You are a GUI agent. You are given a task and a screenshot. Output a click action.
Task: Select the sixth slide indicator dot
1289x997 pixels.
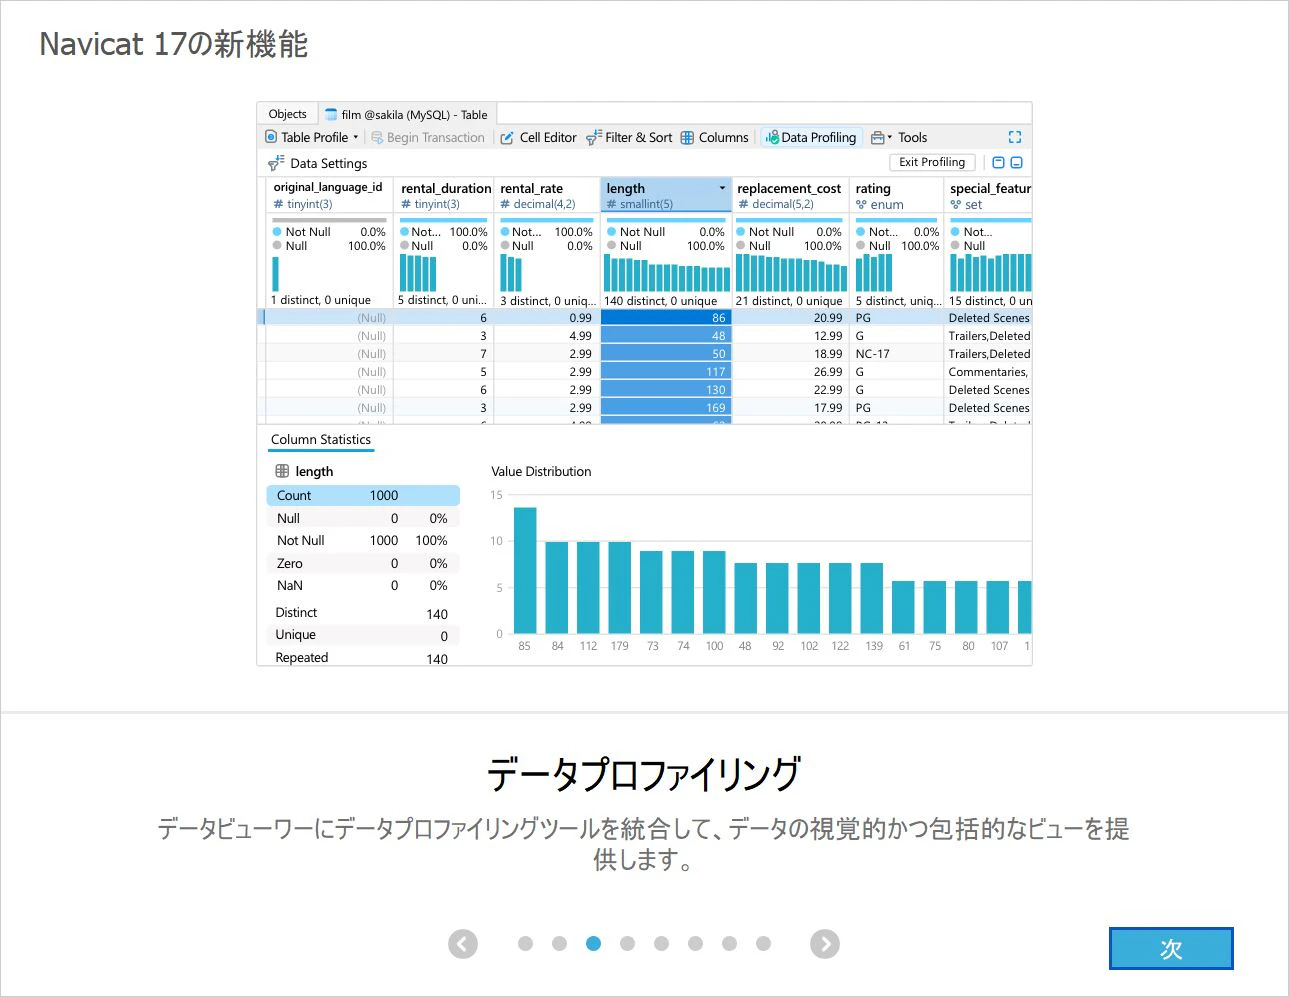tap(695, 943)
